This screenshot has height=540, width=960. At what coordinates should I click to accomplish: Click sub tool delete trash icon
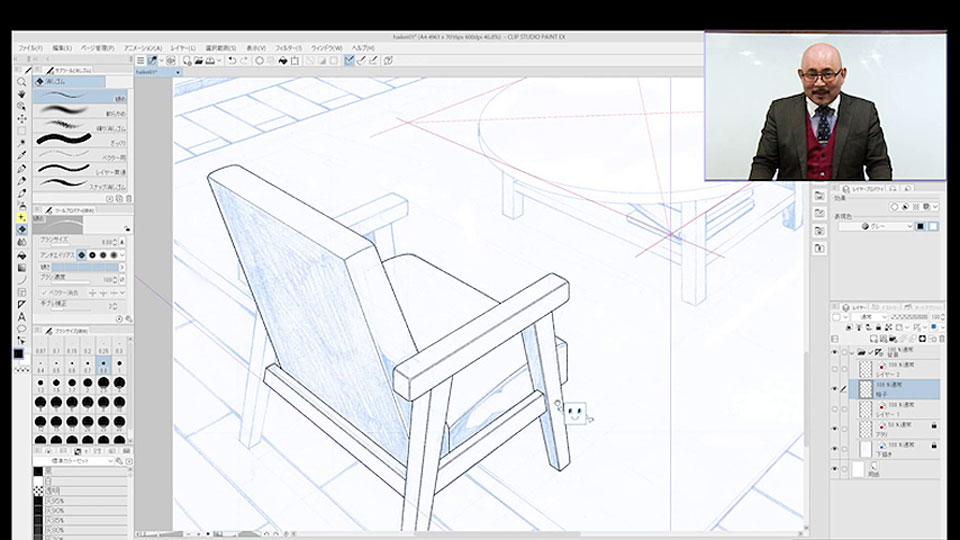(x=129, y=199)
